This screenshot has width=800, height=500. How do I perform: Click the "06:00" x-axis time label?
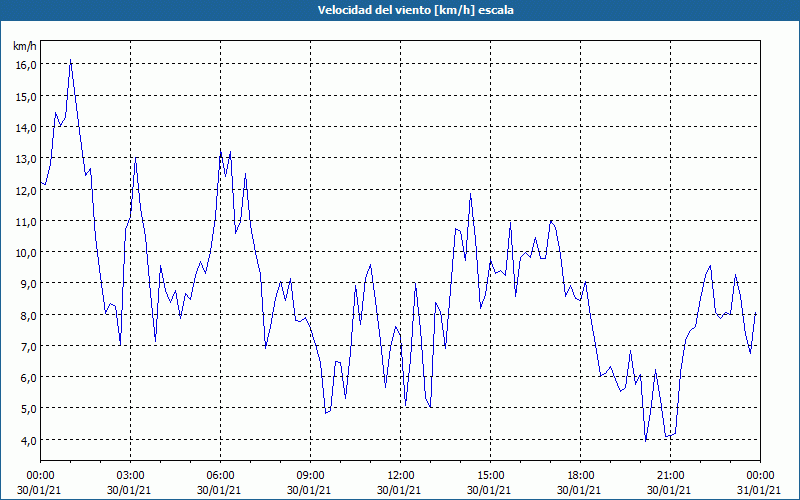point(220,475)
